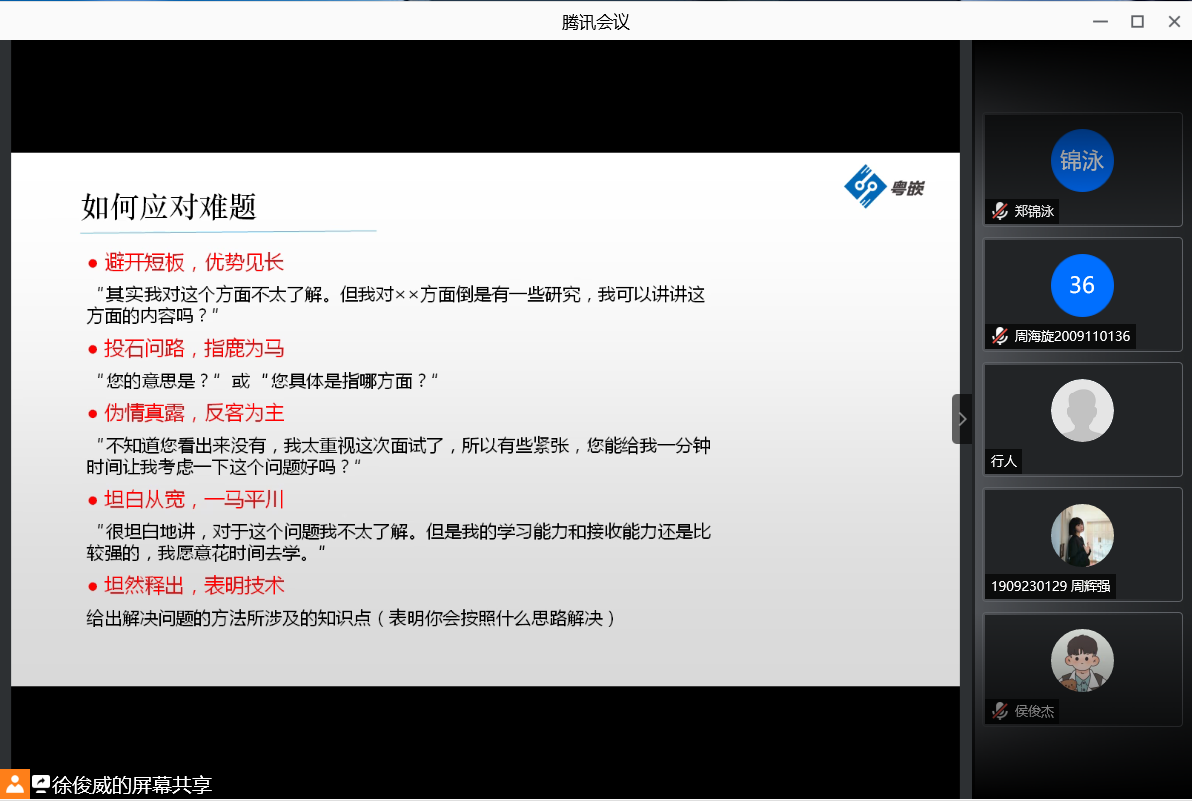Screen dimensions: 1192x801
Task: Click the muted microphone icon beside 郑锦泳
Action: 999,211
